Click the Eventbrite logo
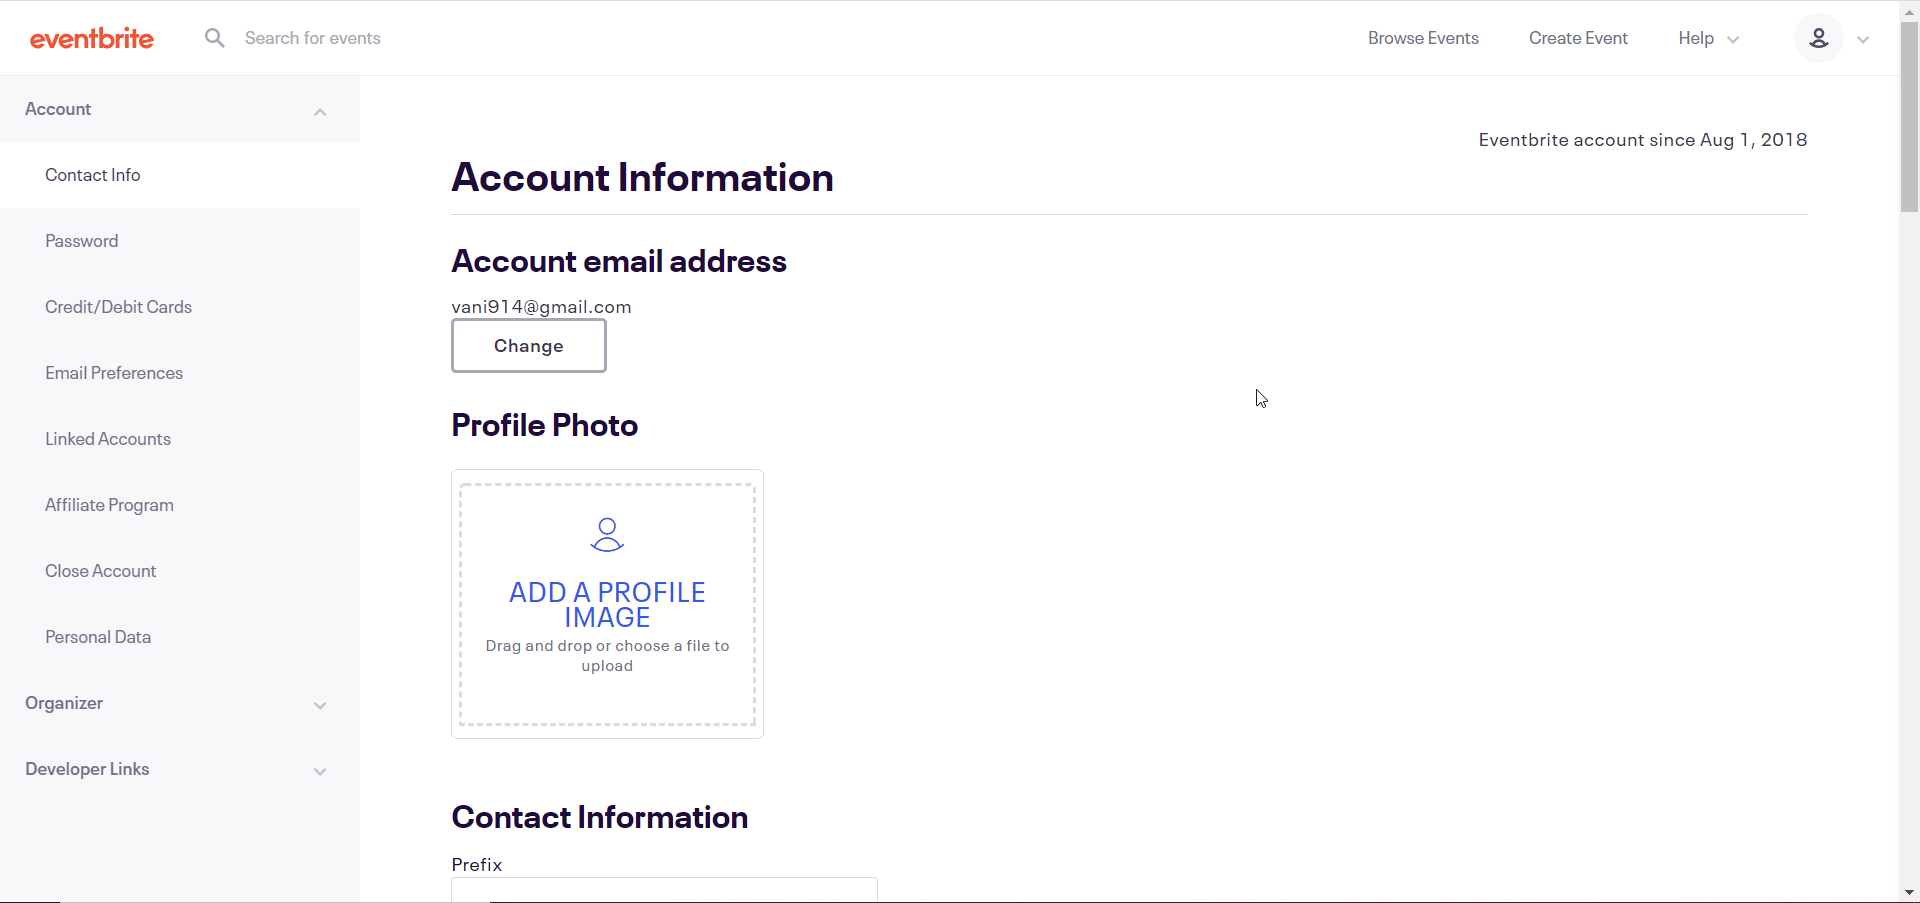Screen dimensions: 1920x903 [92, 38]
